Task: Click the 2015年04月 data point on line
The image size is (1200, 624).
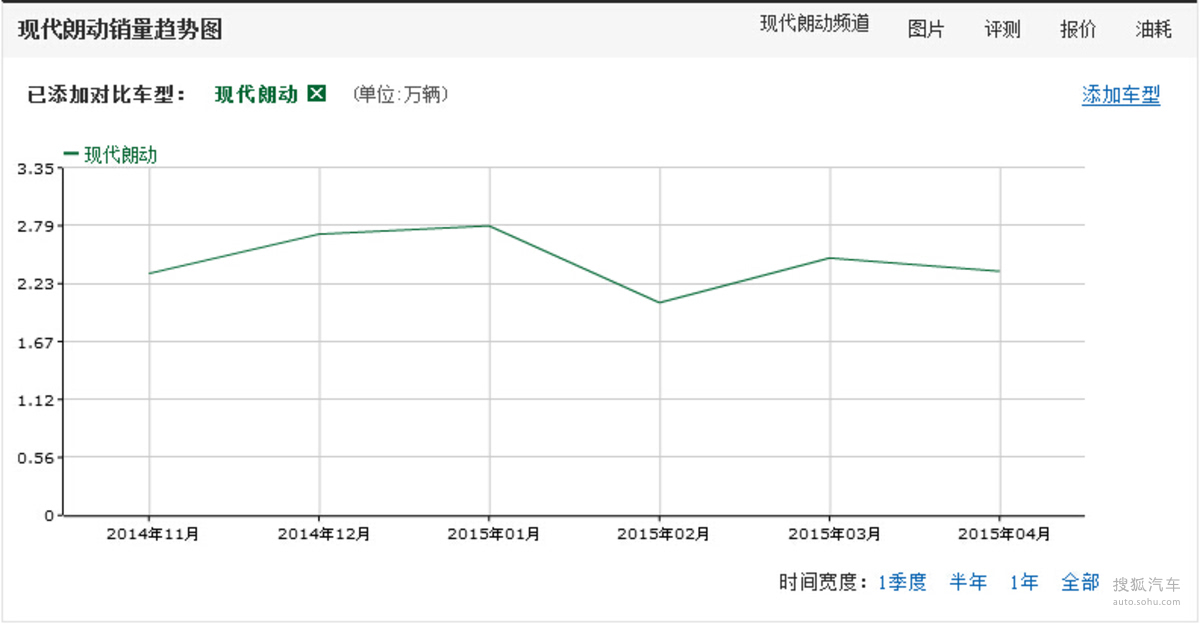Action: point(999,271)
